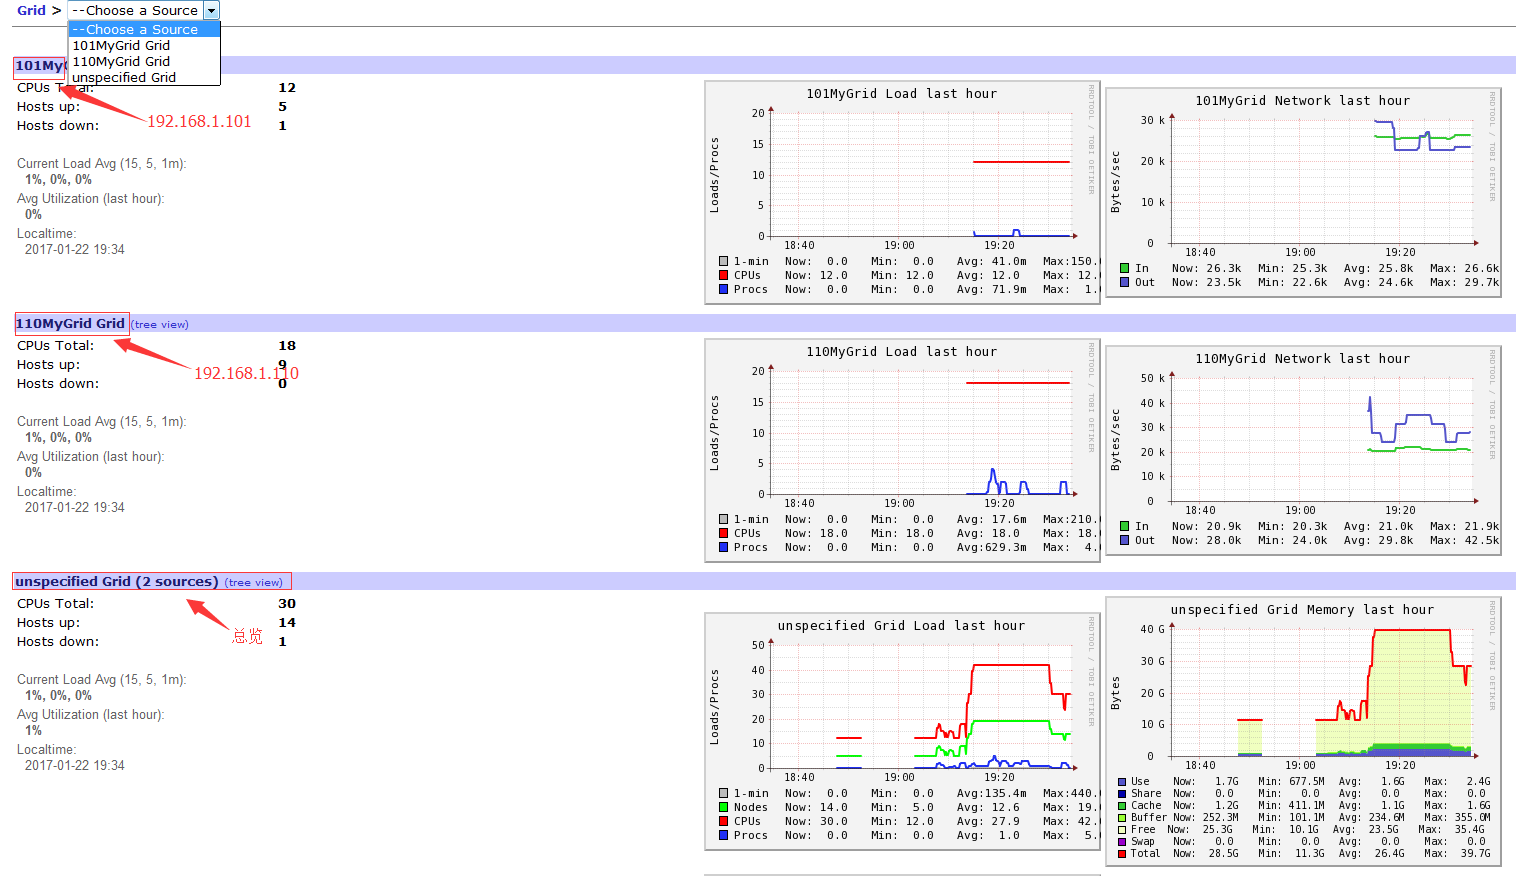1516x876 pixels.
Task: Choose "110MyGrid Grid" option in dropdown
Action: [x=121, y=61]
